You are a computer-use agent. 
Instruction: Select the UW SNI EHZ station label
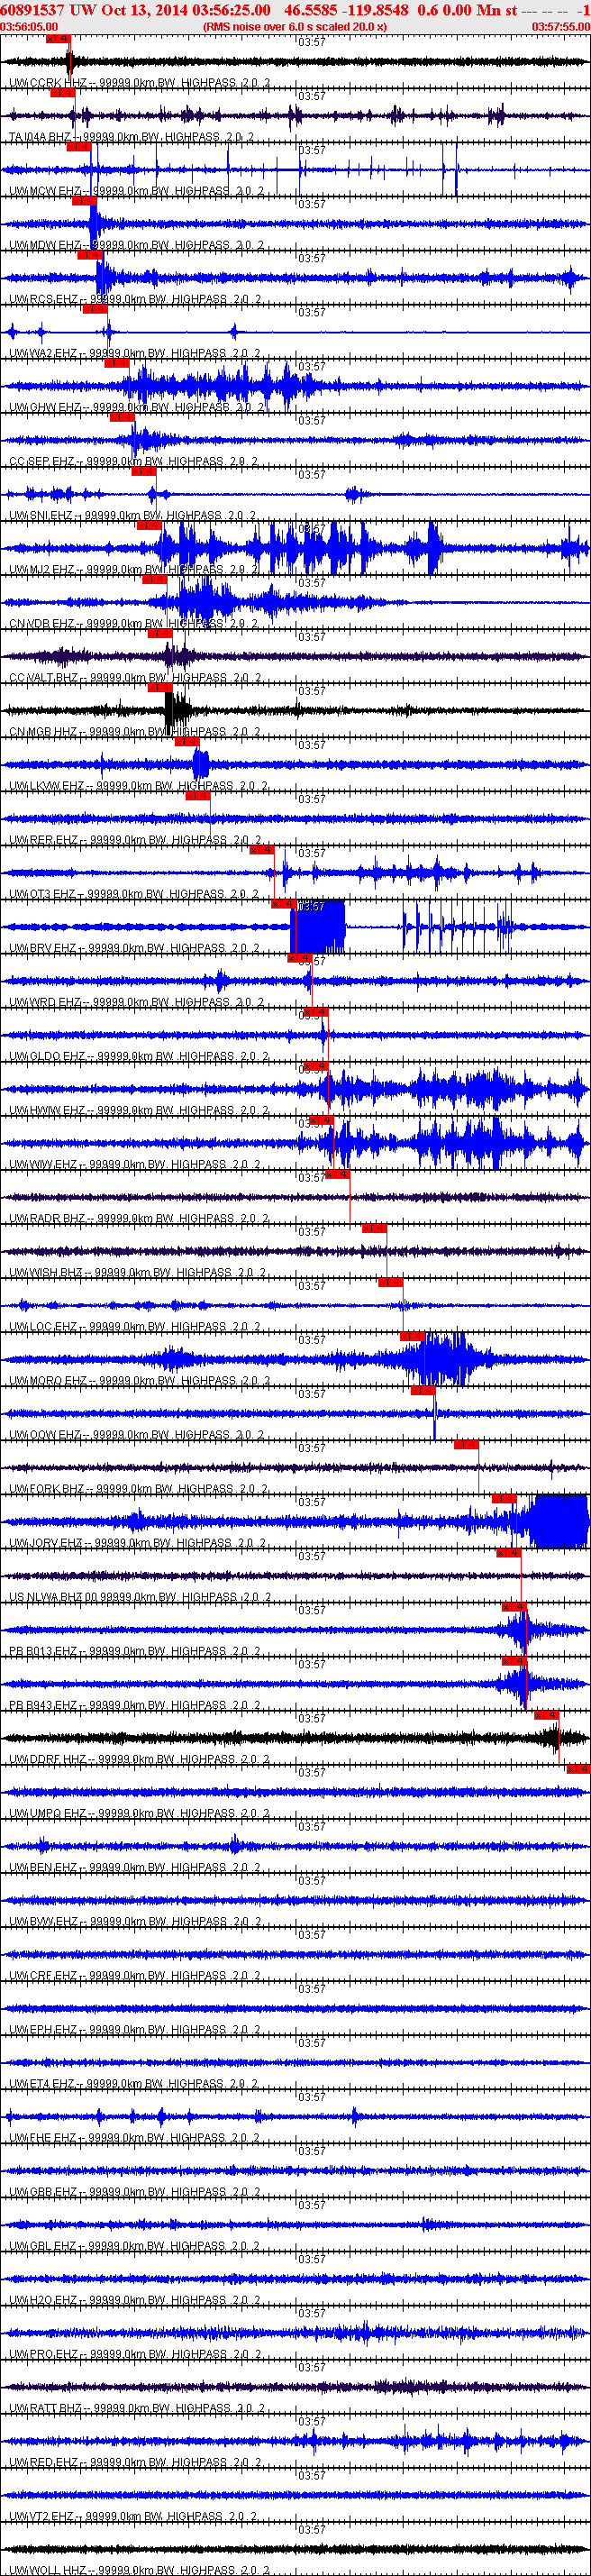tap(132, 515)
